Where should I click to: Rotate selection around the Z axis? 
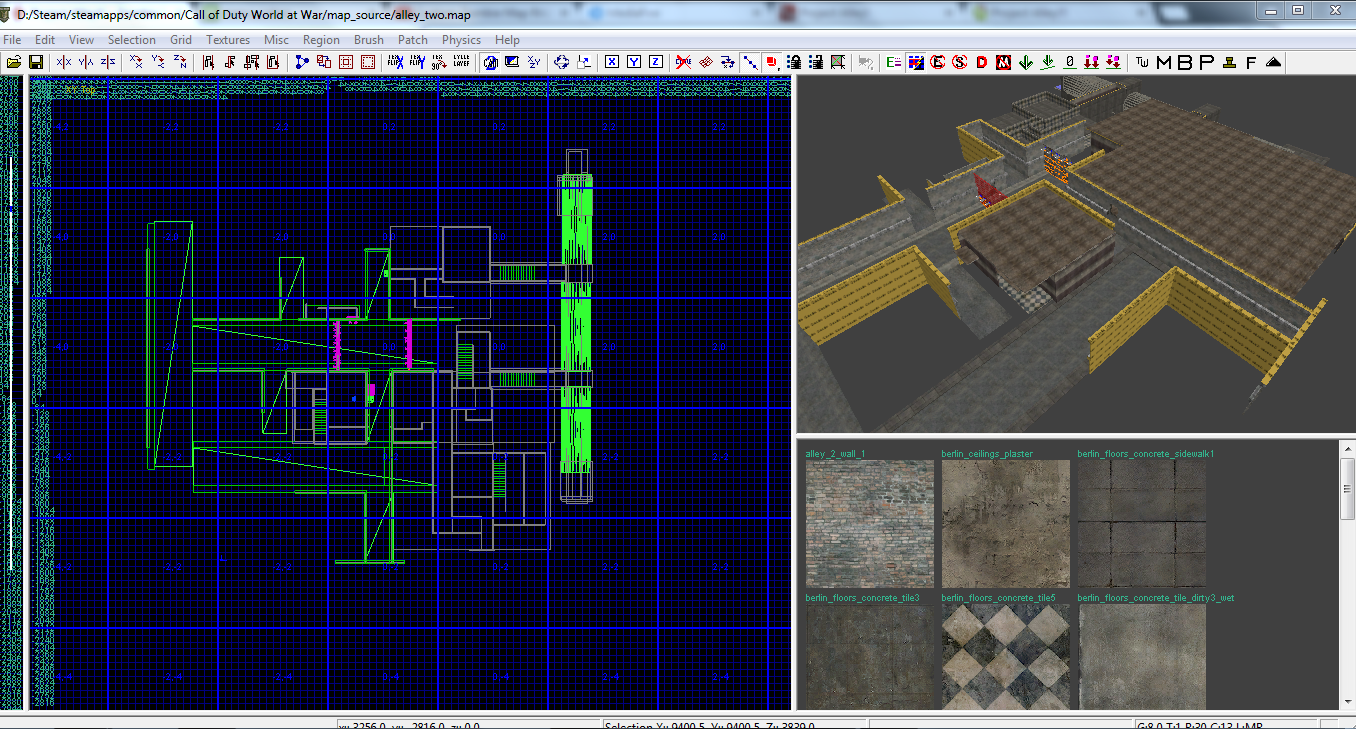tap(180, 62)
